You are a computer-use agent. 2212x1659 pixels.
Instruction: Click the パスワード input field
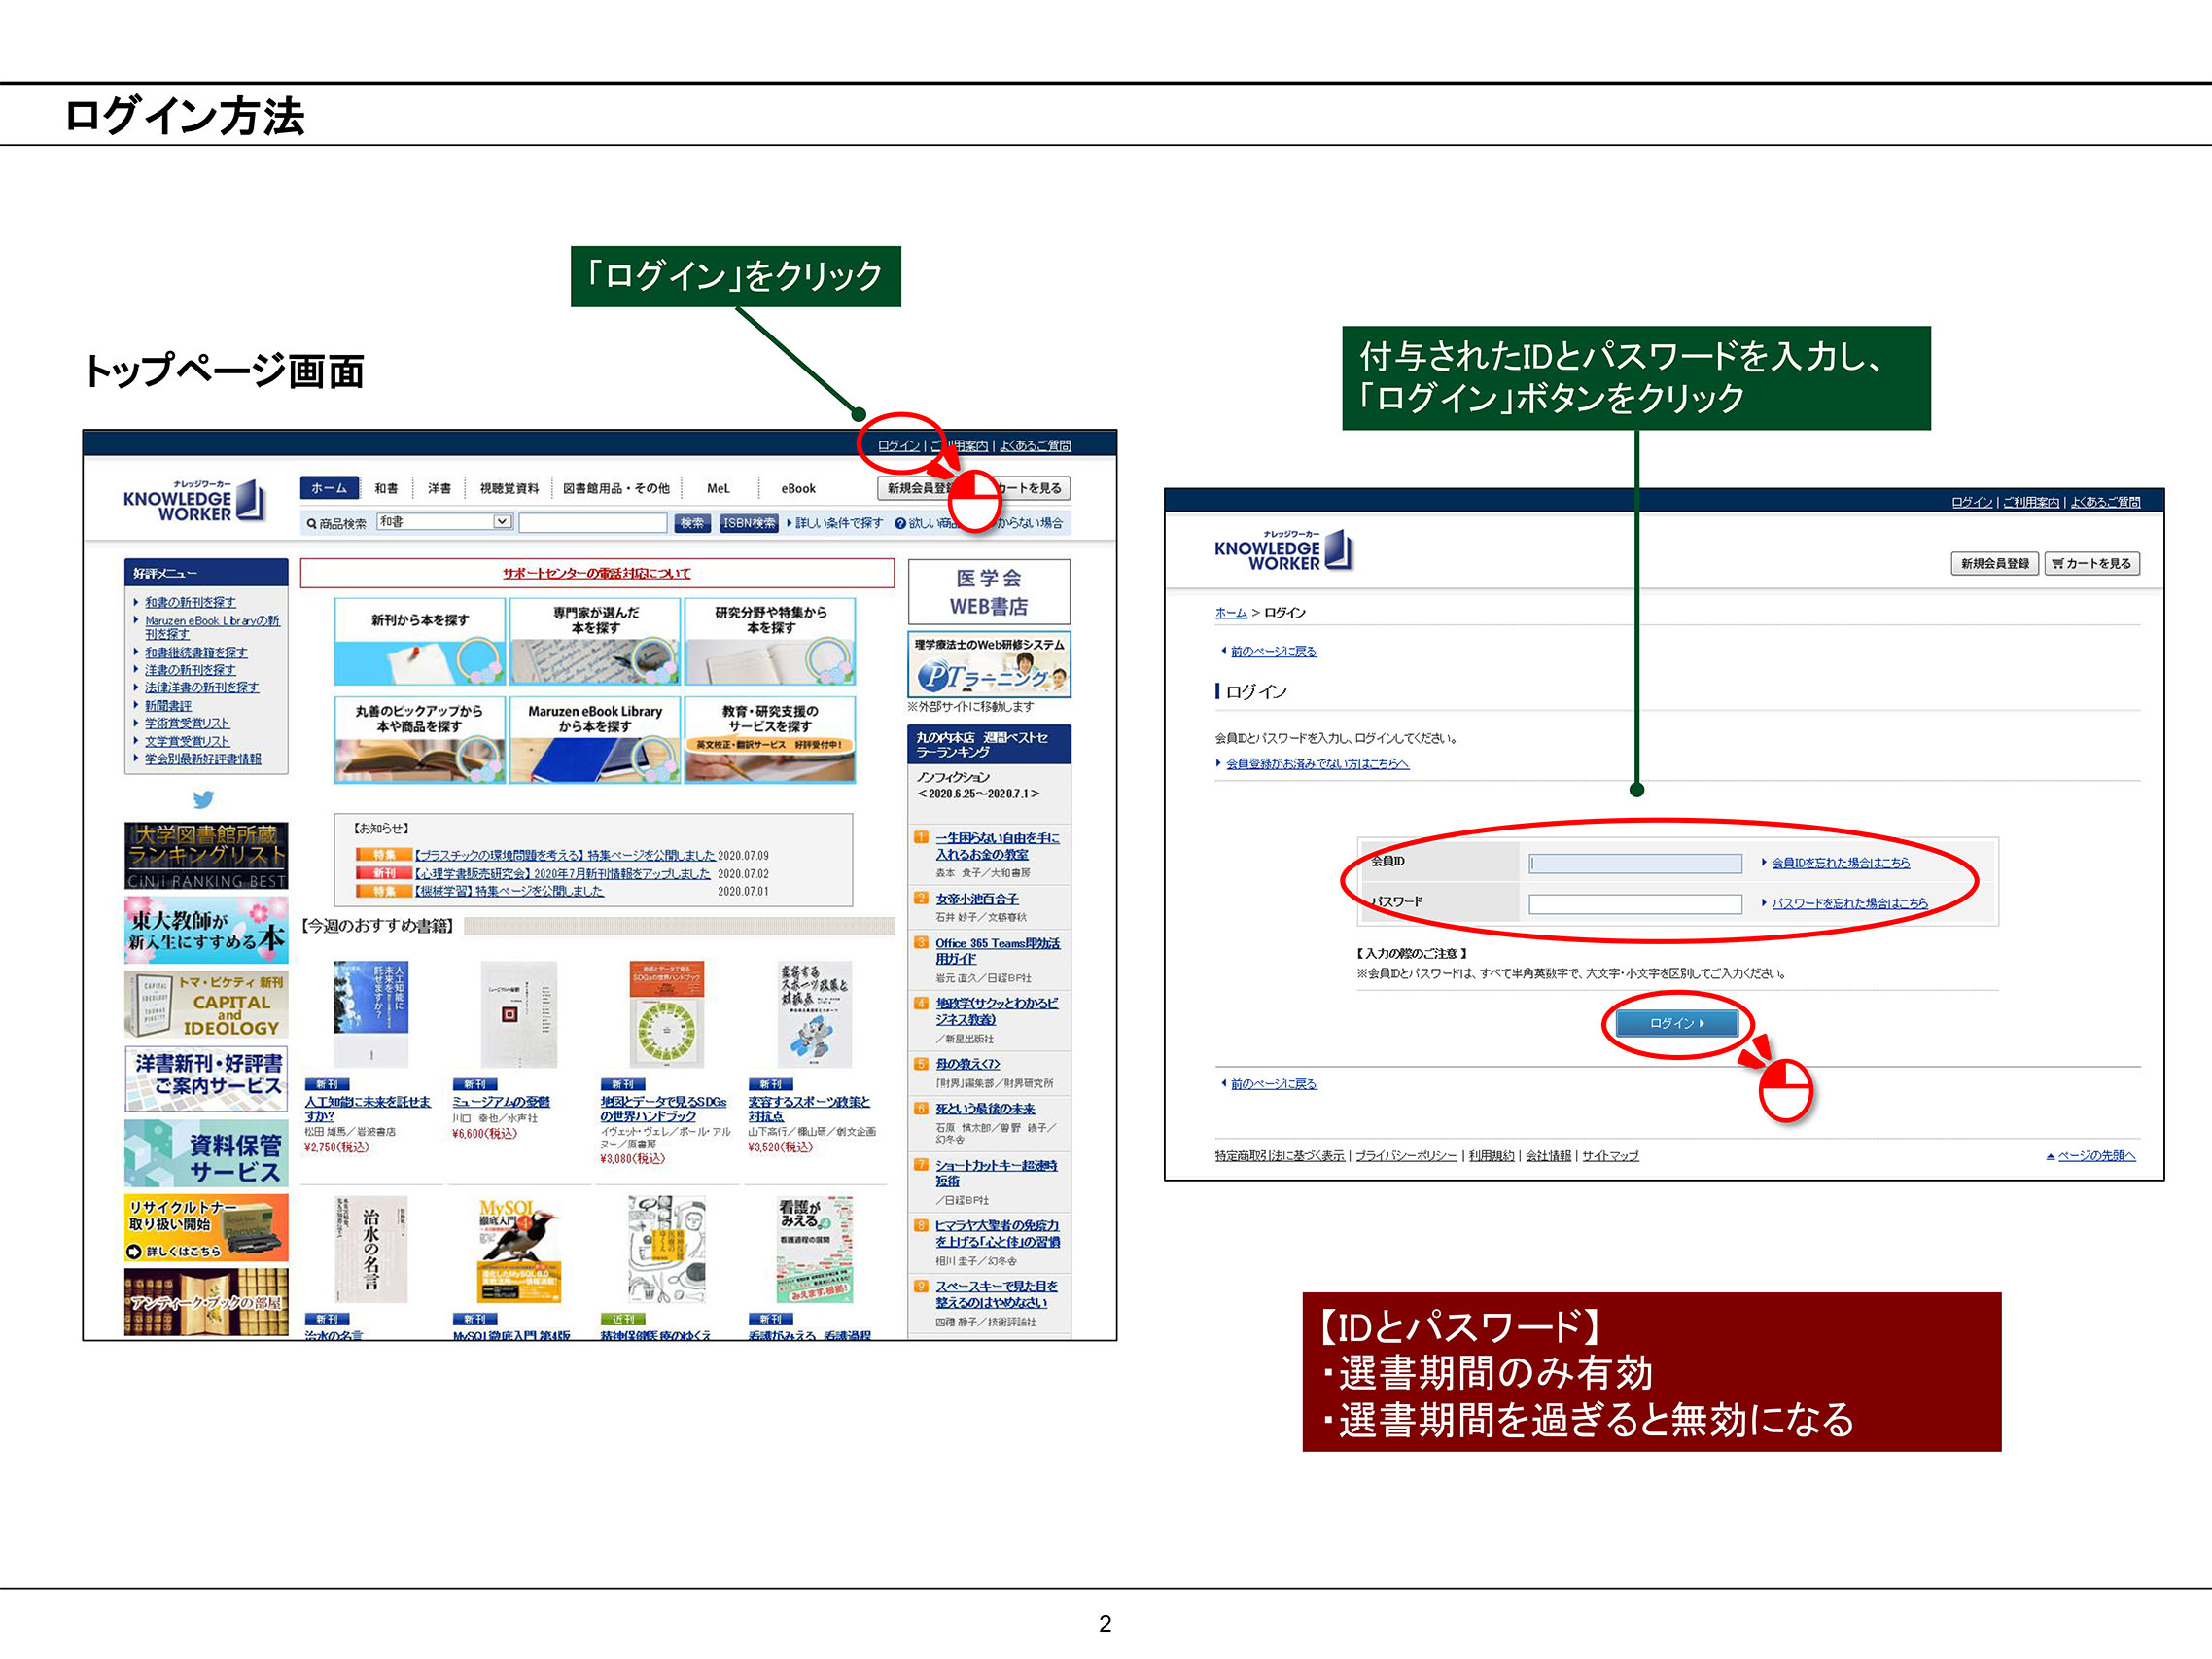(x=1635, y=903)
